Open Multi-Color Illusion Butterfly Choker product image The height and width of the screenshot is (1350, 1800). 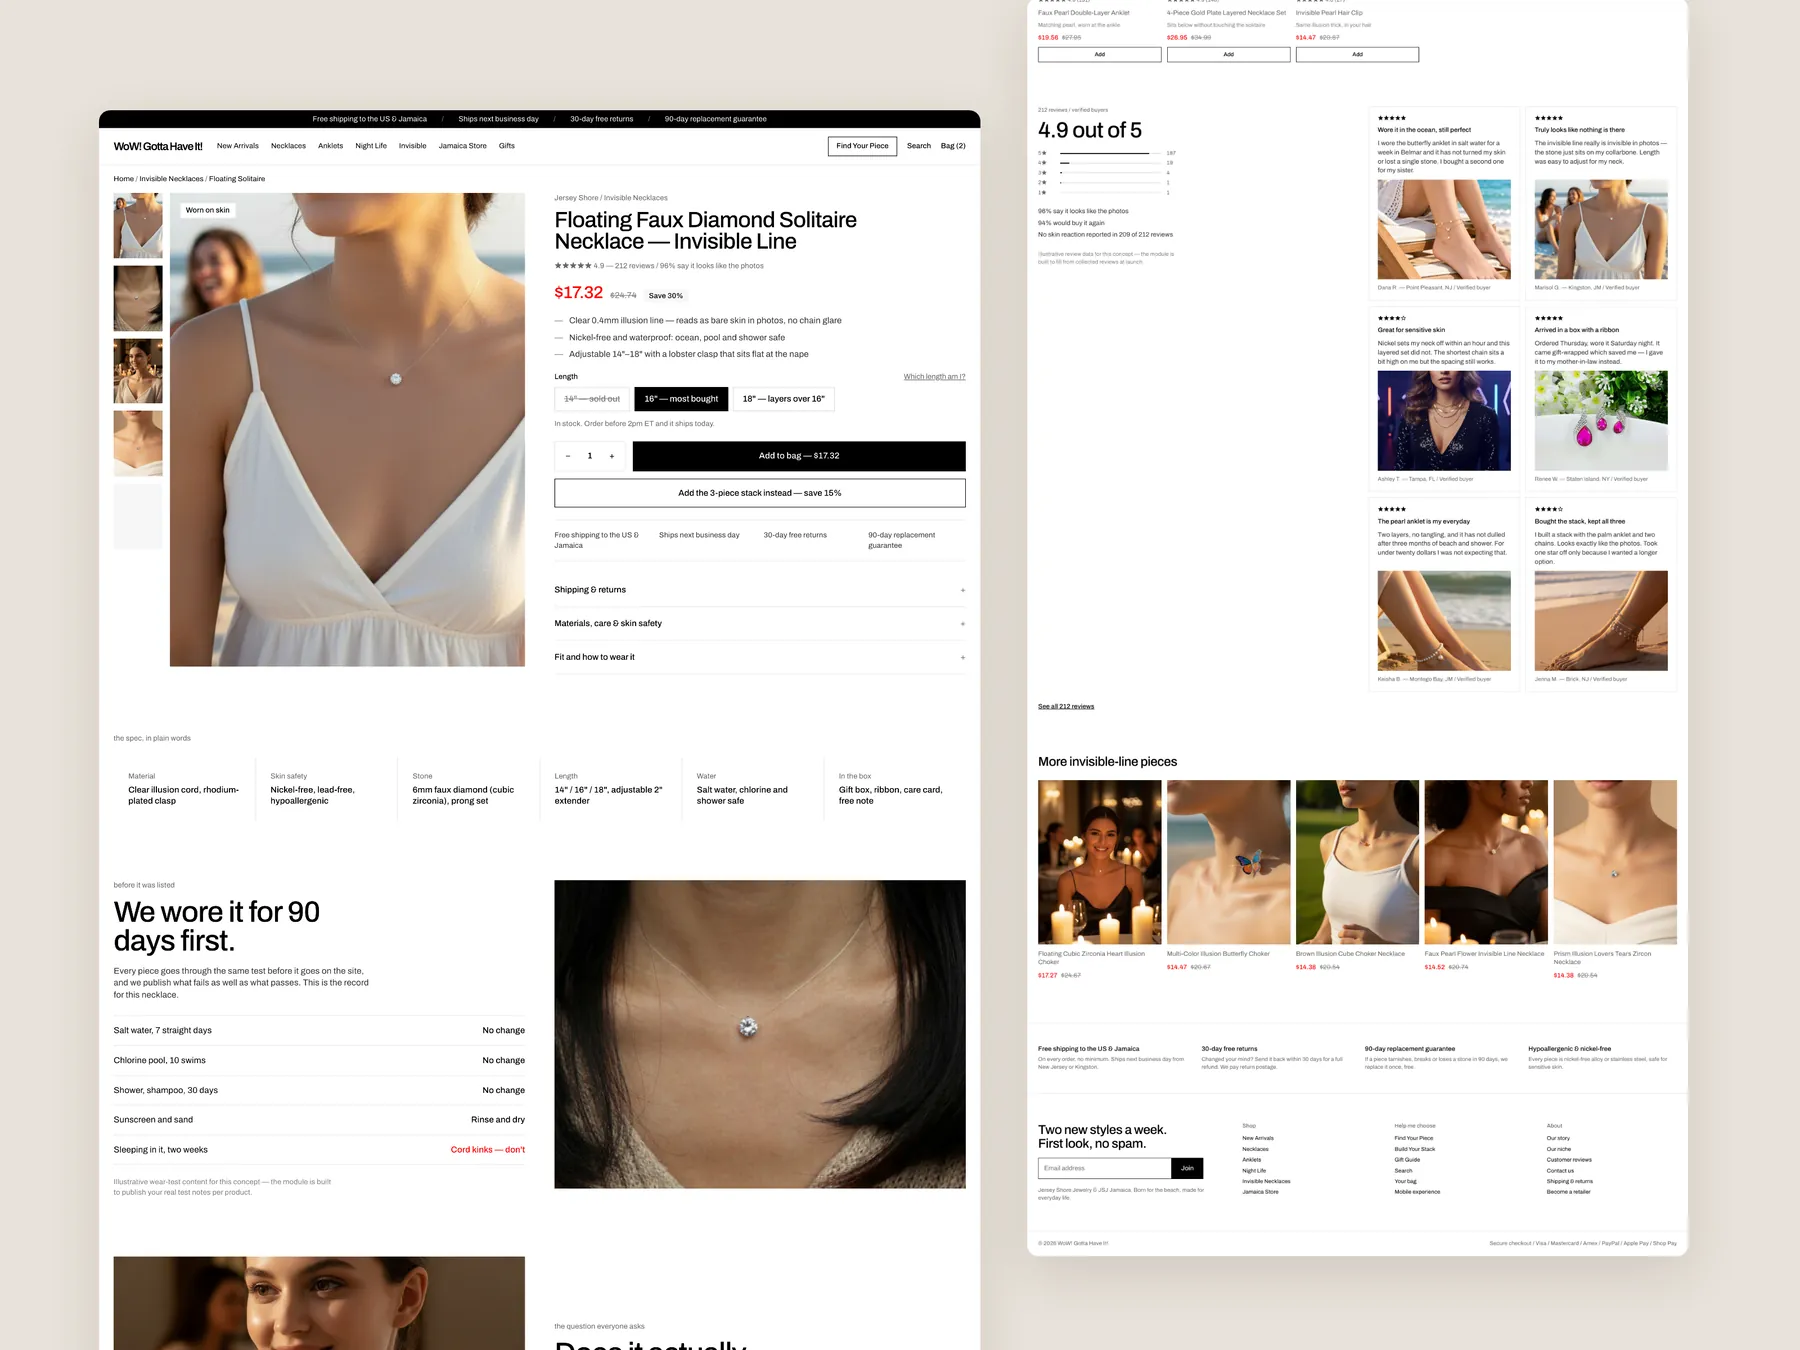coord(1228,862)
